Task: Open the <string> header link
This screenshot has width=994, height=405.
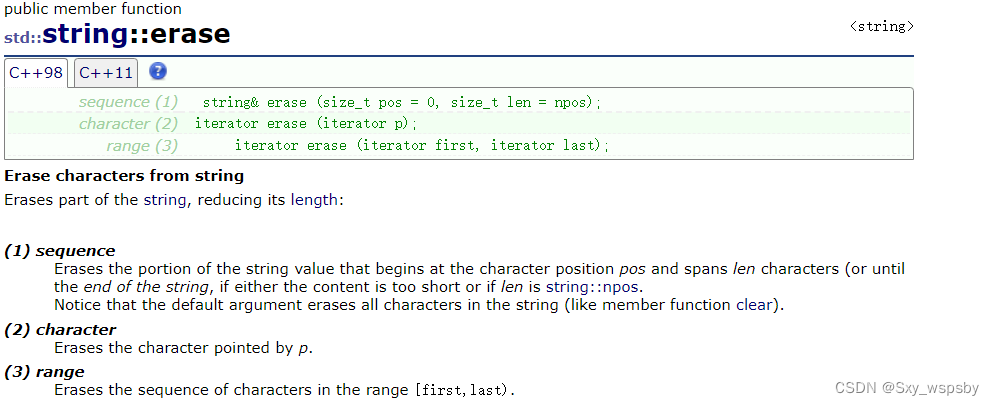Action: [x=881, y=27]
